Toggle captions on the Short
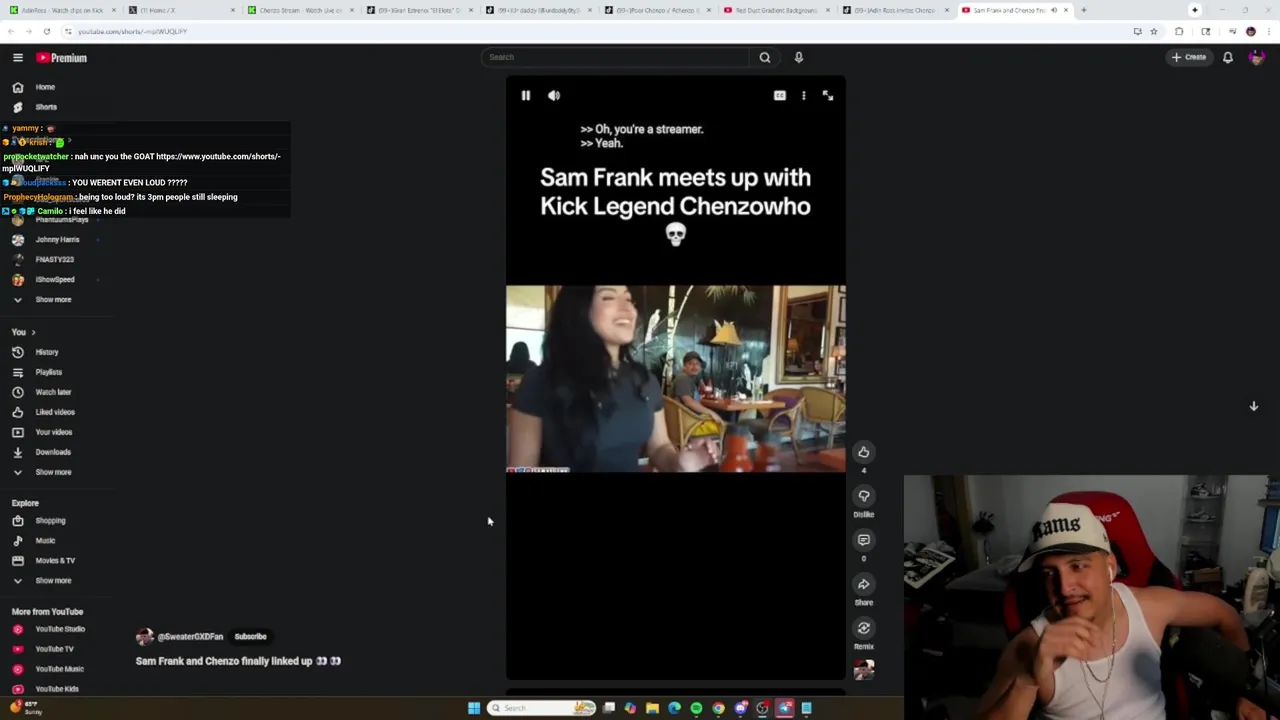This screenshot has height=720, width=1280. 780,95
